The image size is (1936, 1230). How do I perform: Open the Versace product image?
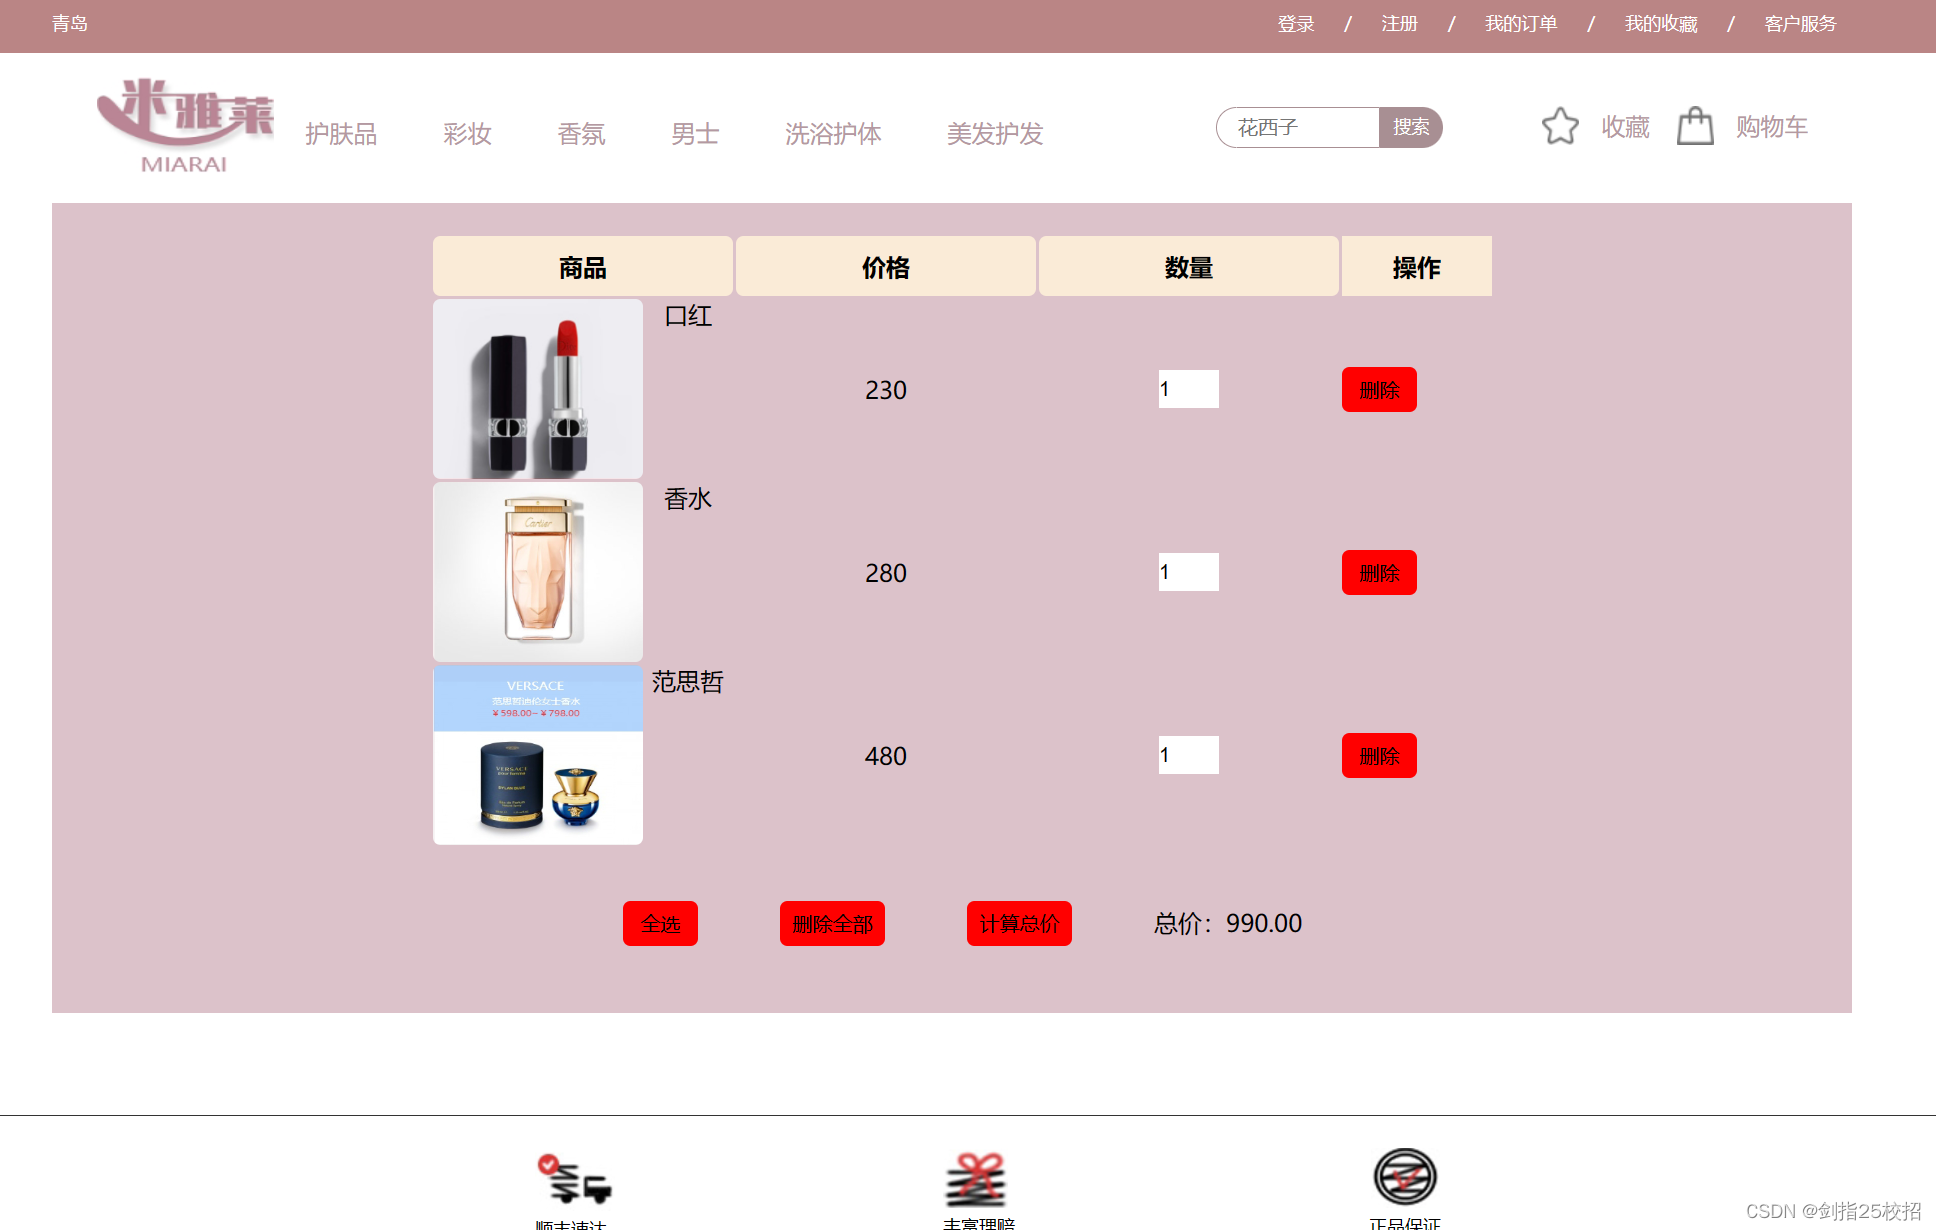tap(538, 755)
